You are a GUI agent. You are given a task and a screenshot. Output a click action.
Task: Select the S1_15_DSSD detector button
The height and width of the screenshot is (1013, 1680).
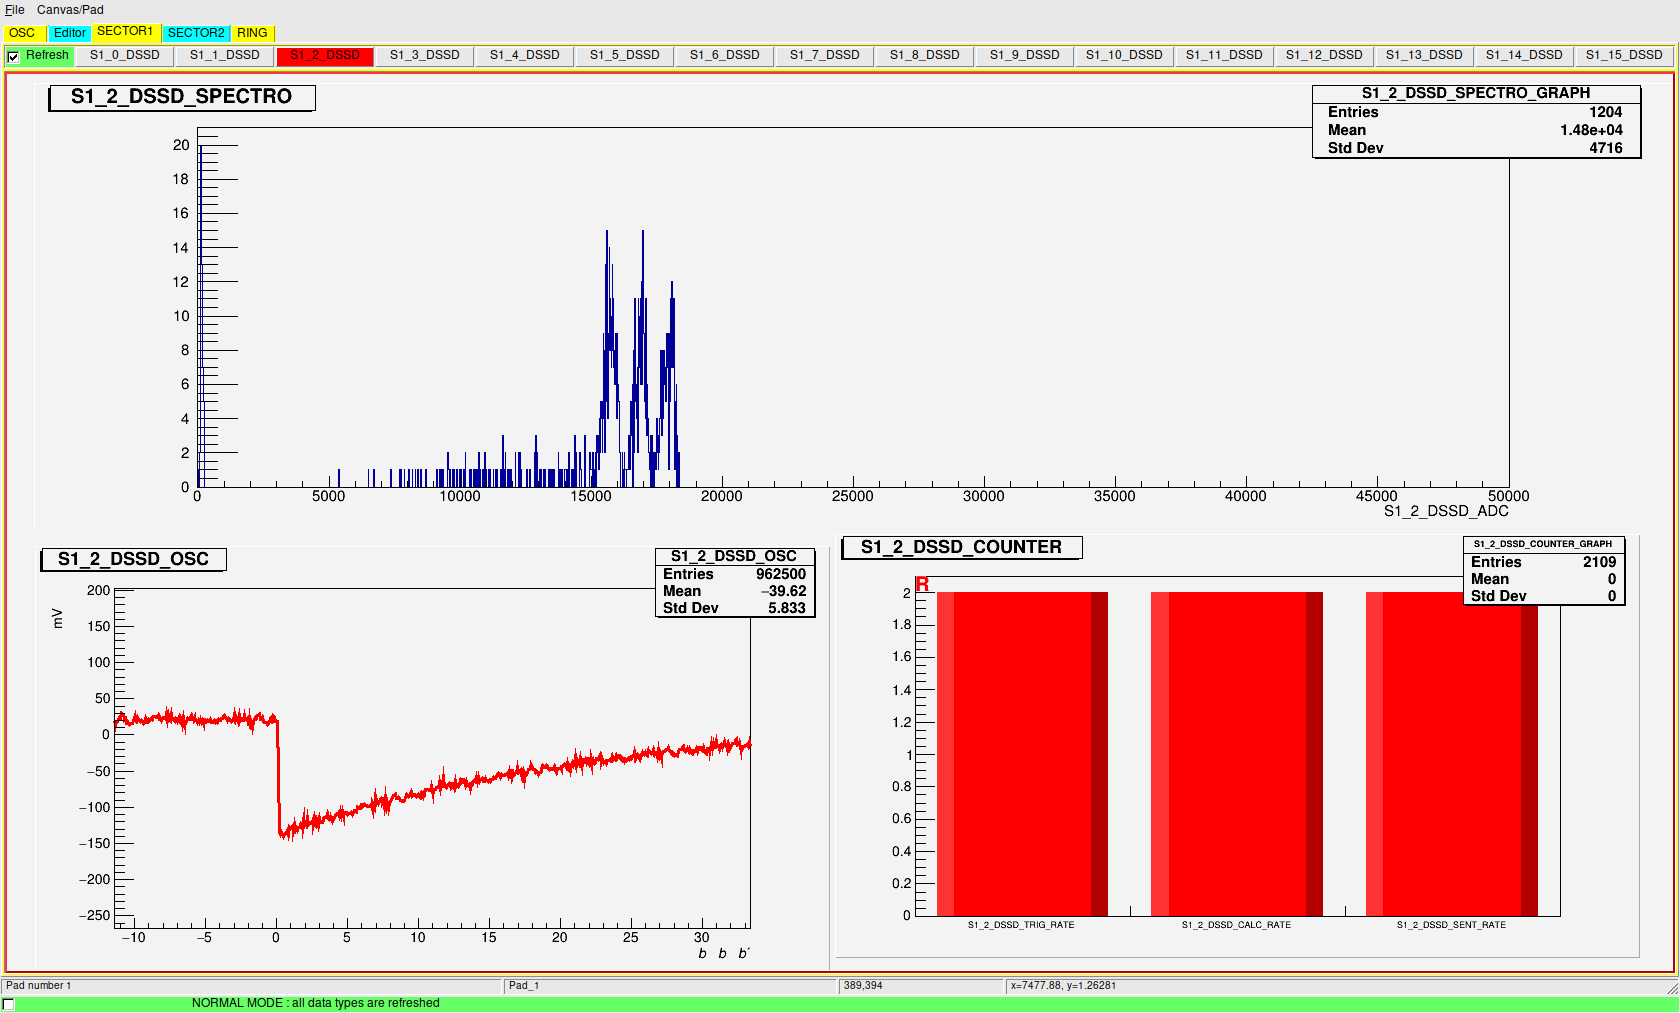pos(1624,55)
